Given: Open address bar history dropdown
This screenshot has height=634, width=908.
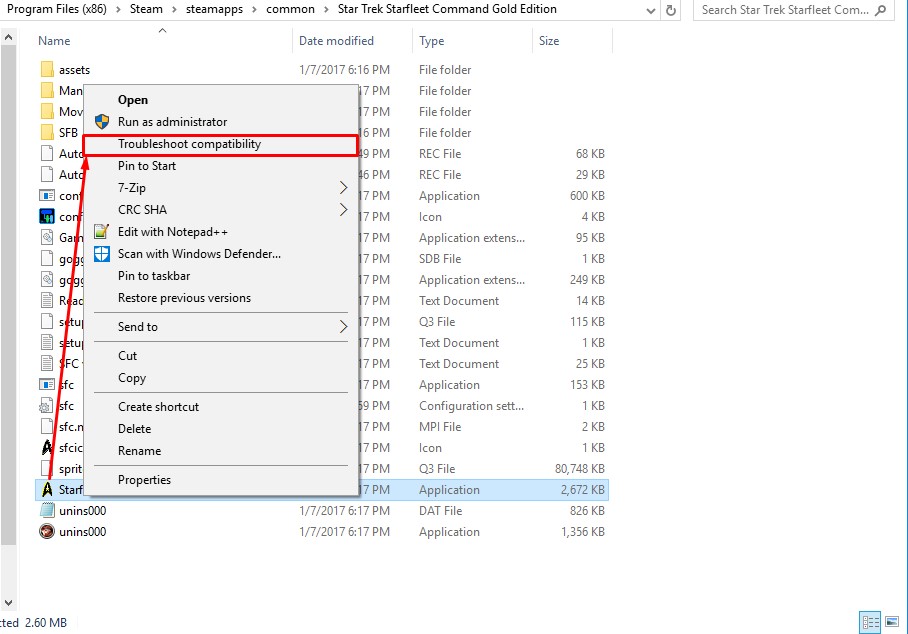Looking at the screenshot, I should tap(650, 10).
